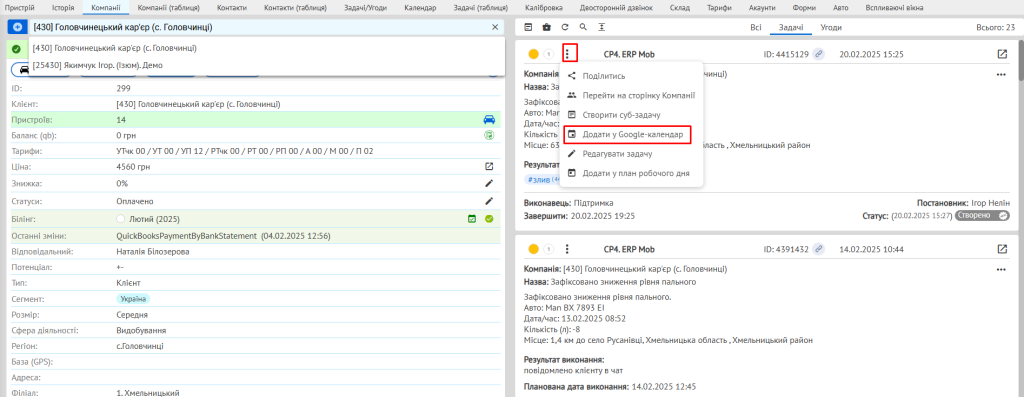1024x397 pixels.
Task: Open the Калібровка tab
Action: [x=543, y=8]
